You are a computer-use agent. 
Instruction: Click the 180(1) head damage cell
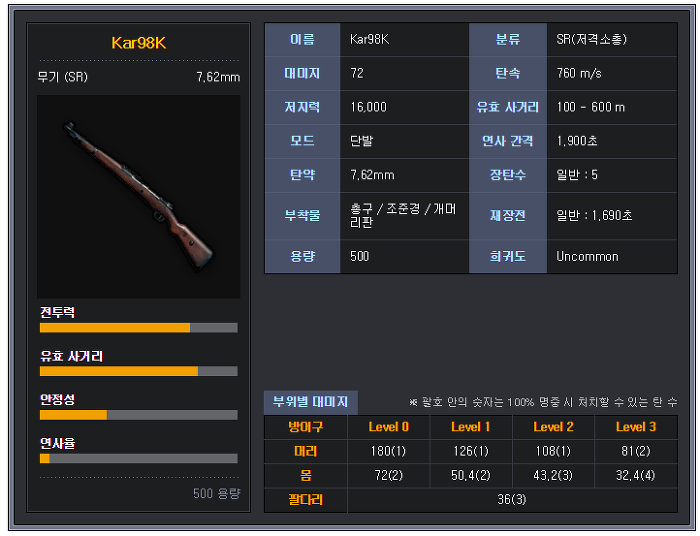click(x=388, y=451)
